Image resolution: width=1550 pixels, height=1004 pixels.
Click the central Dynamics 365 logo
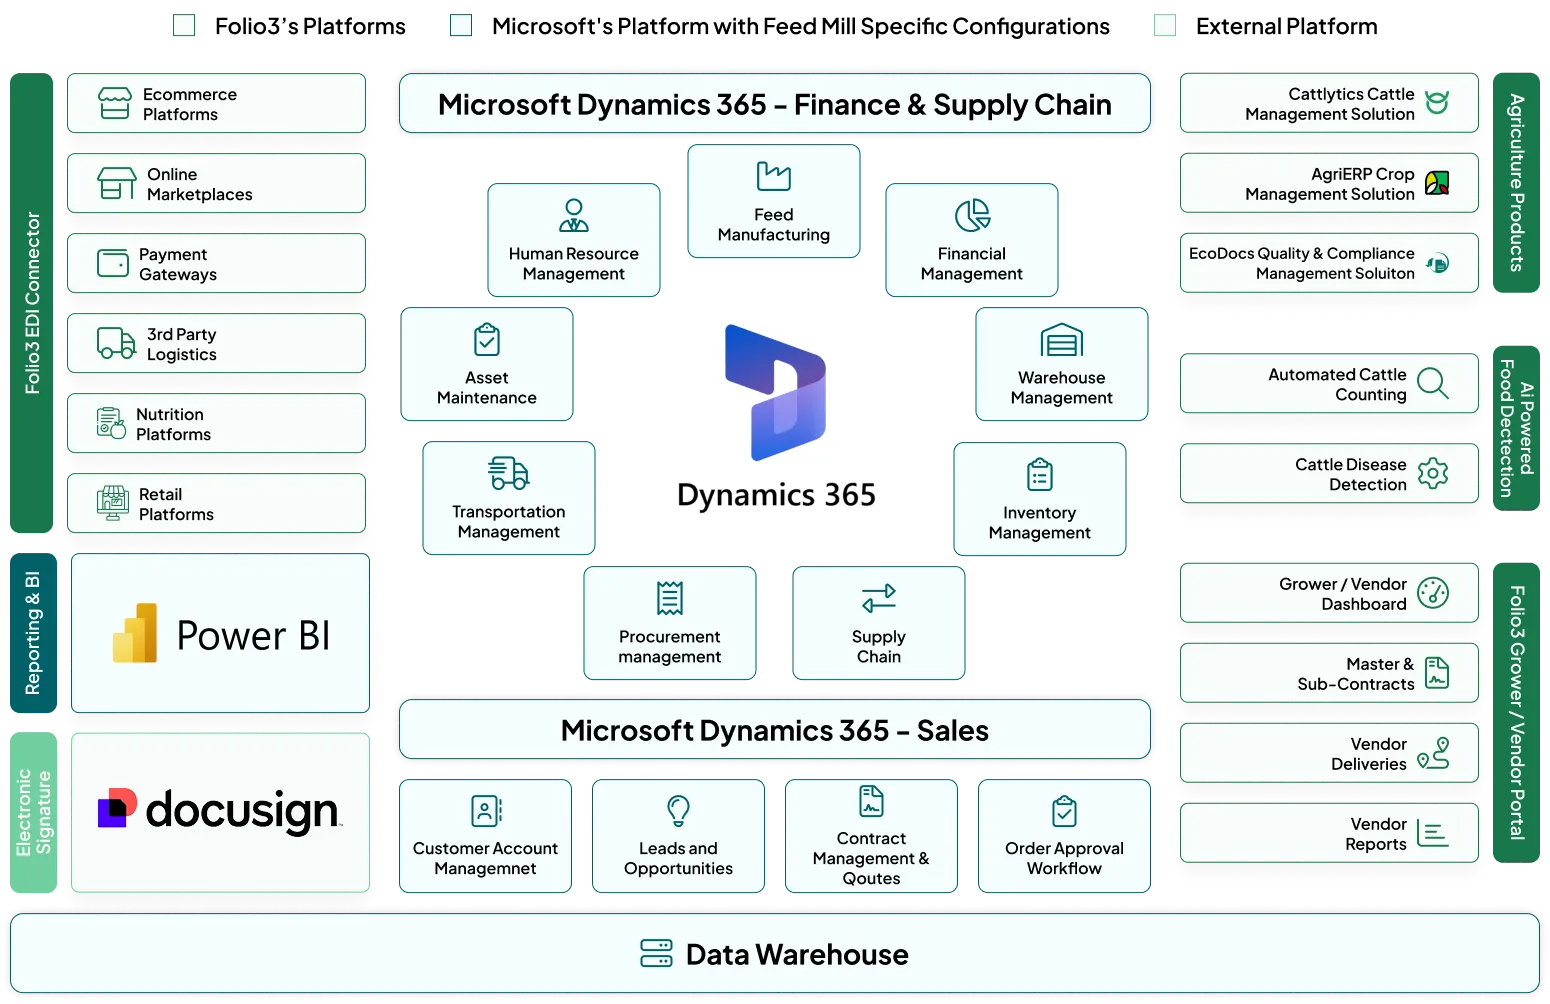point(775,420)
